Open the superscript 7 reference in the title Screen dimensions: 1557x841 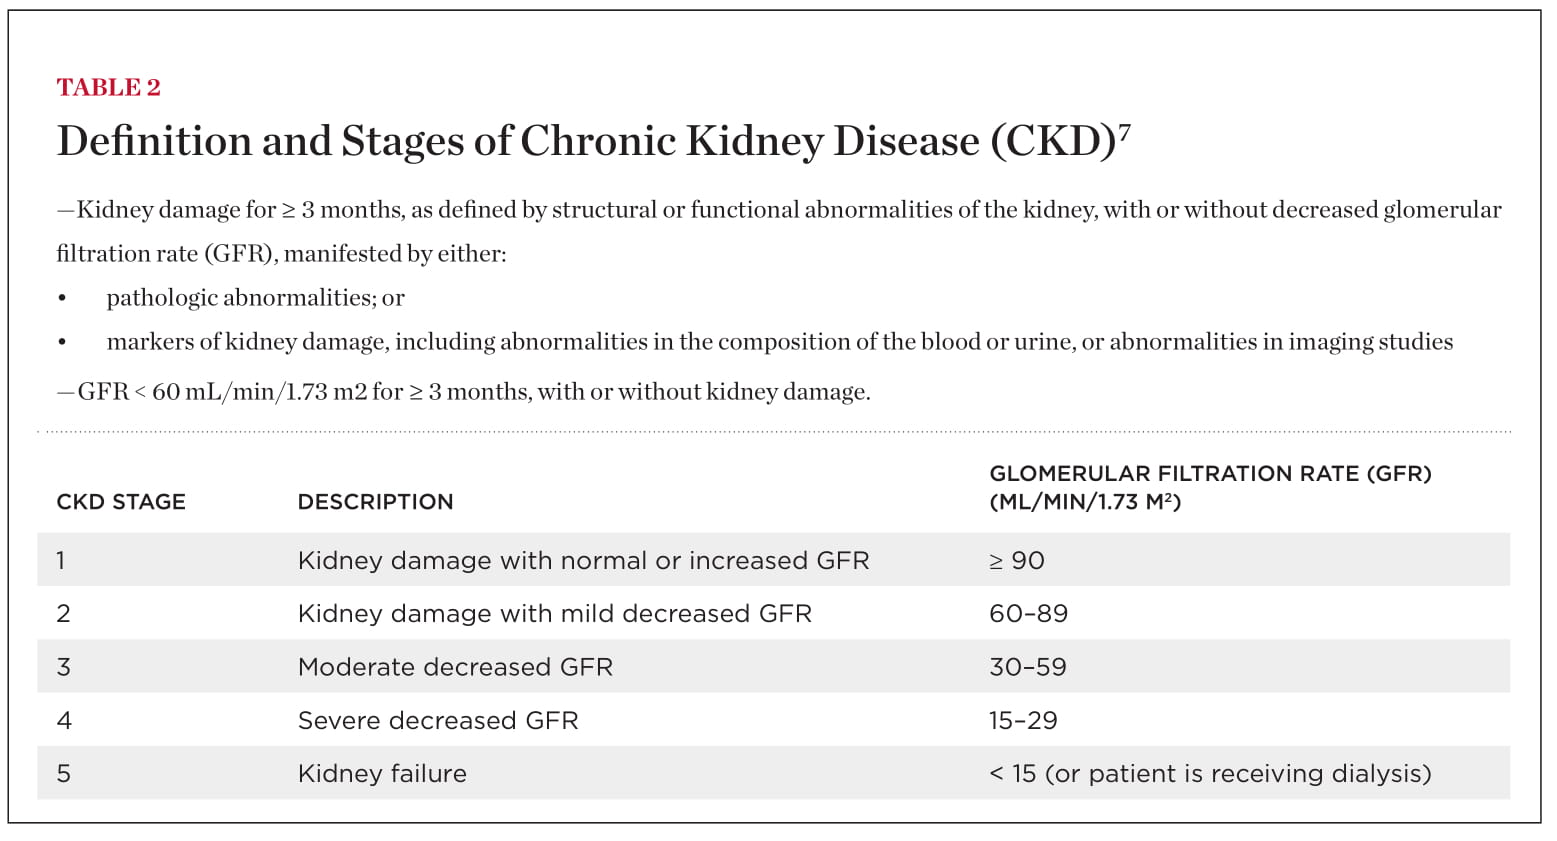pyautogui.click(x=1125, y=129)
